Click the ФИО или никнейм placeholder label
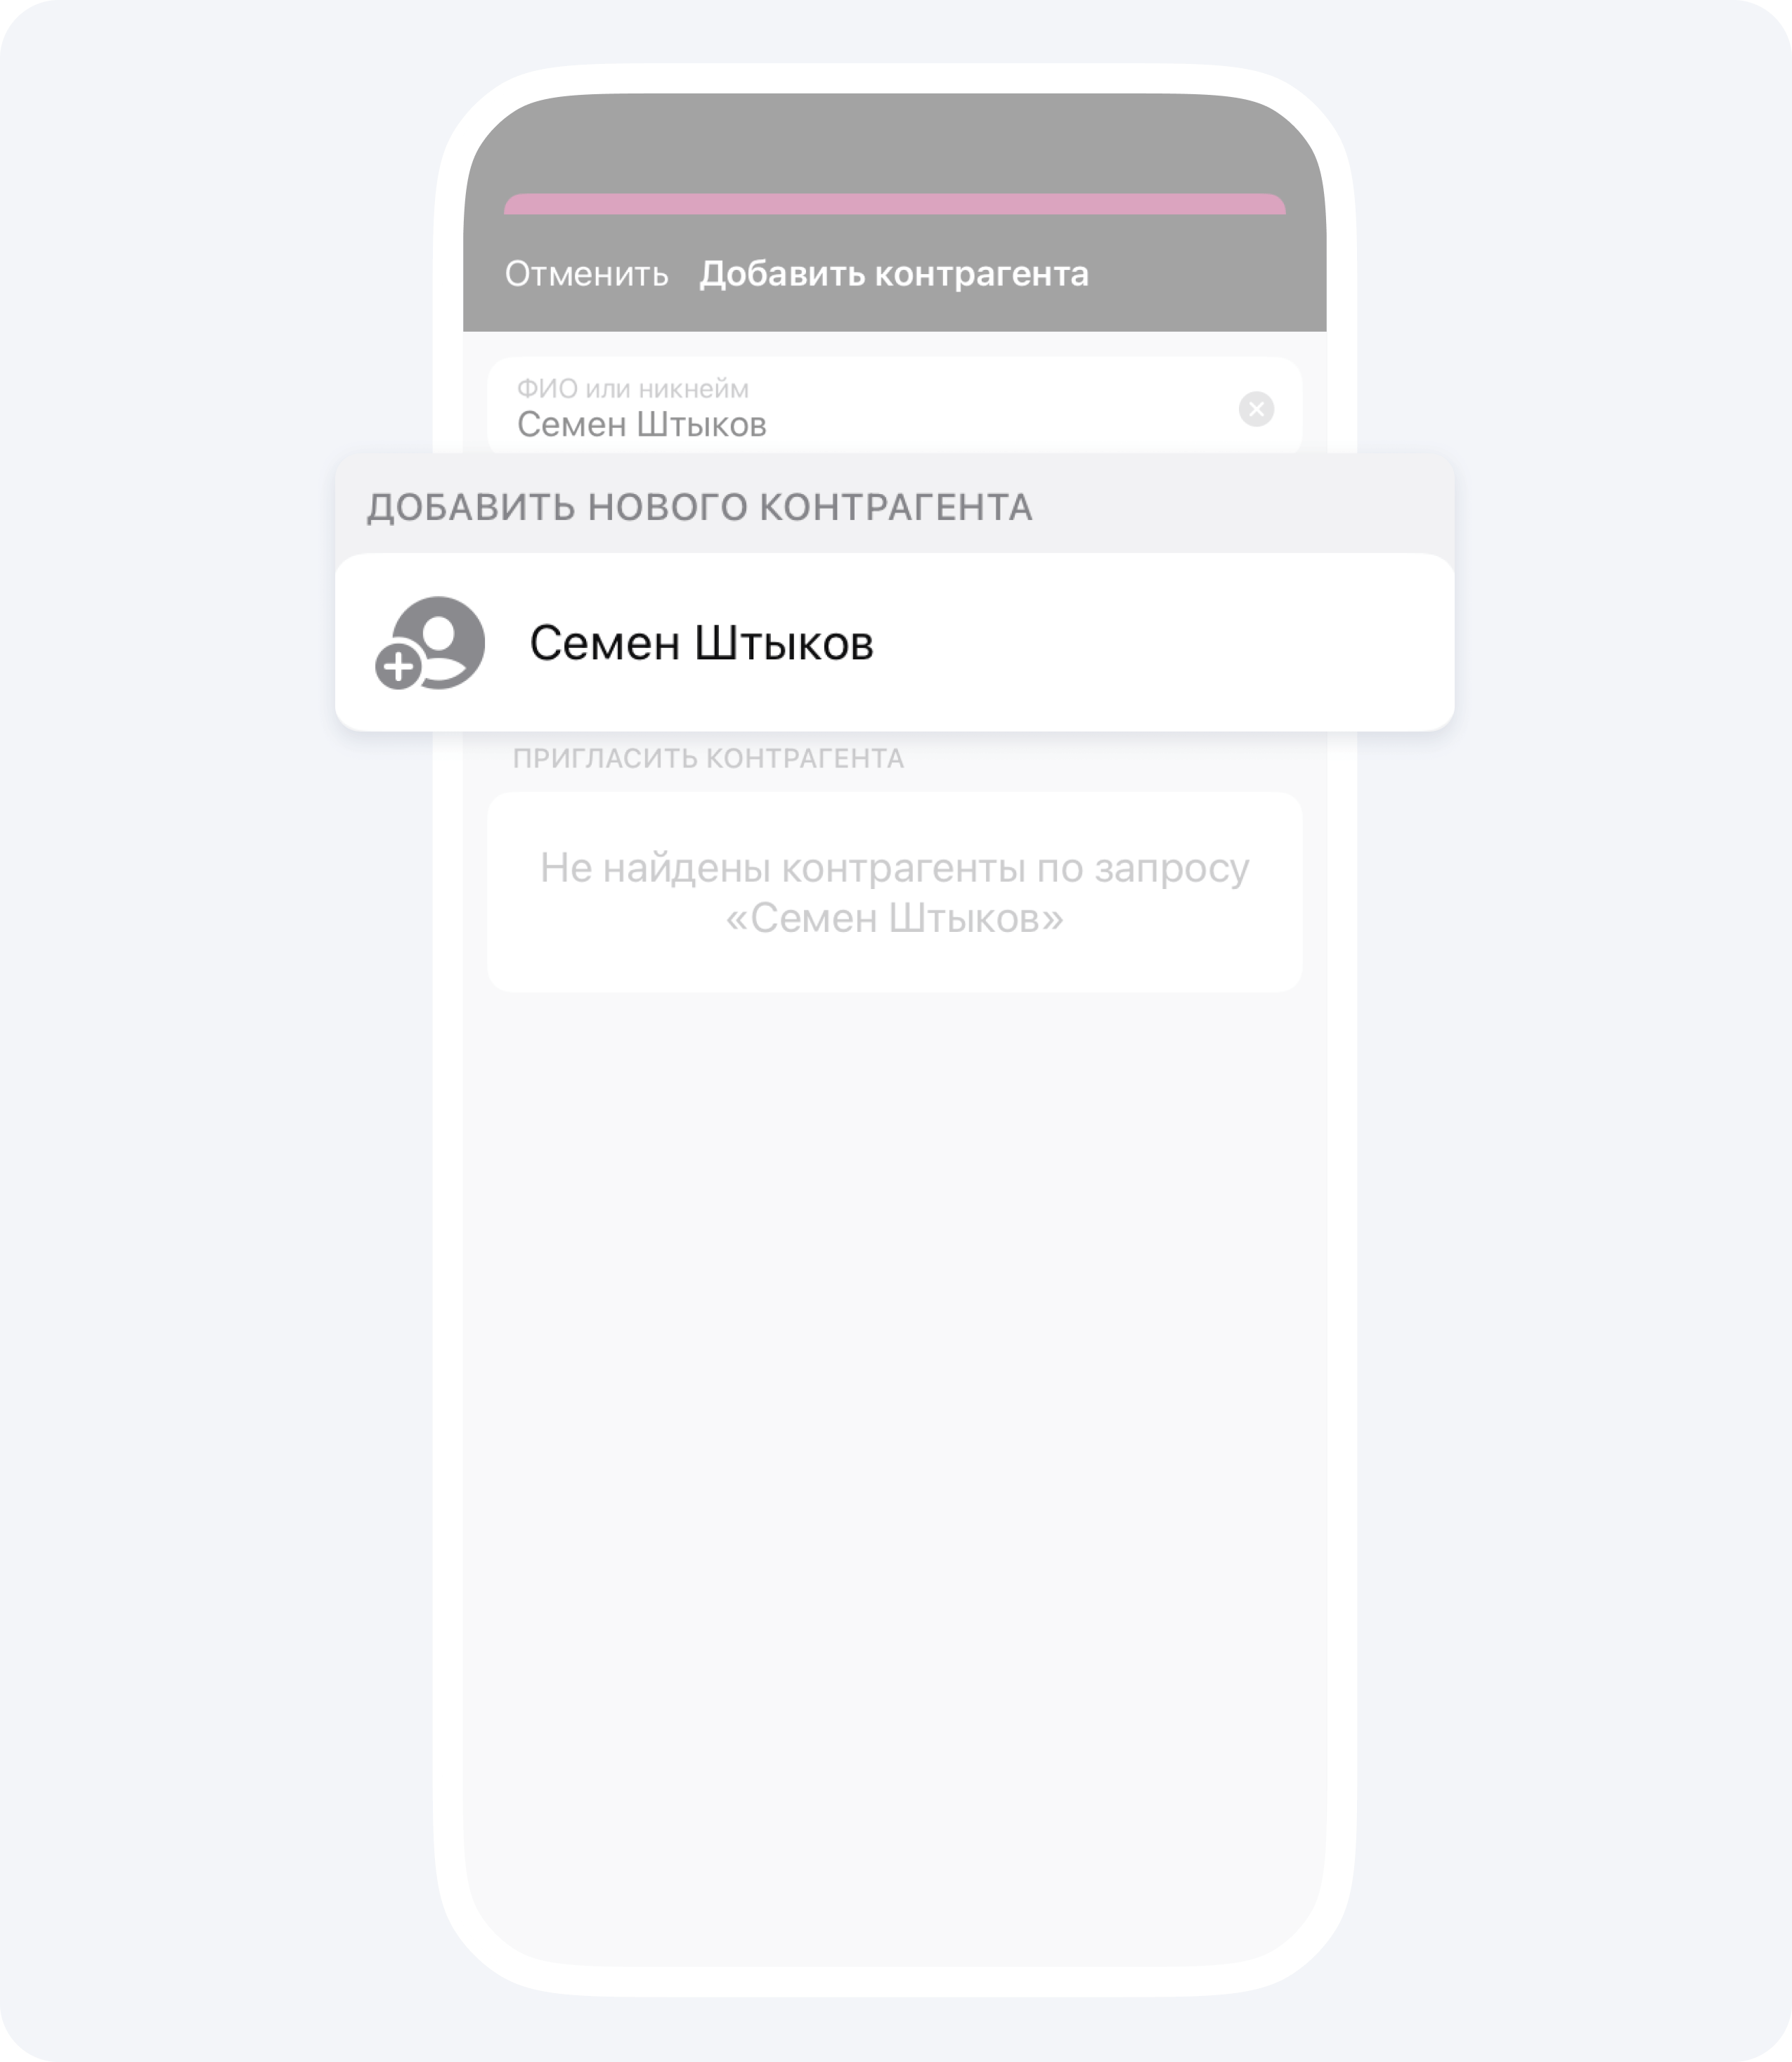This screenshot has height=2062, width=1792. [x=632, y=389]
